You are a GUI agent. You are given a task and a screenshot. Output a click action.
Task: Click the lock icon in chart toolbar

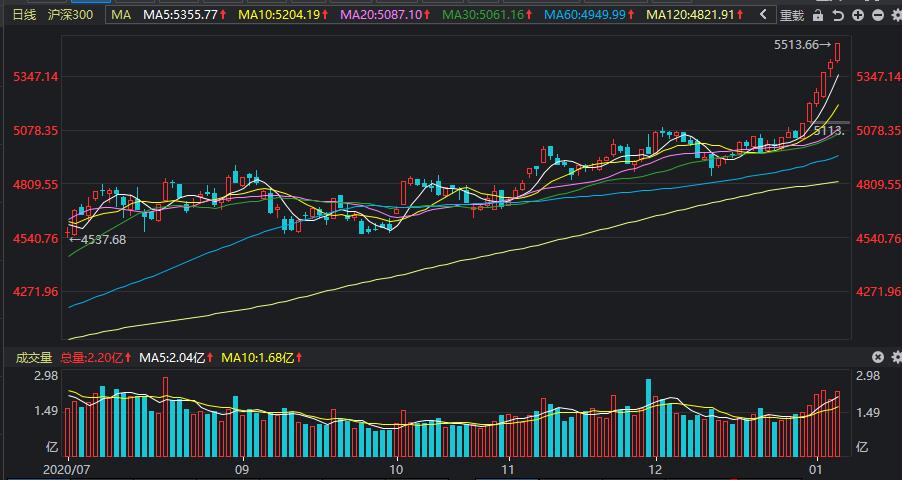(x=817, y=16)
